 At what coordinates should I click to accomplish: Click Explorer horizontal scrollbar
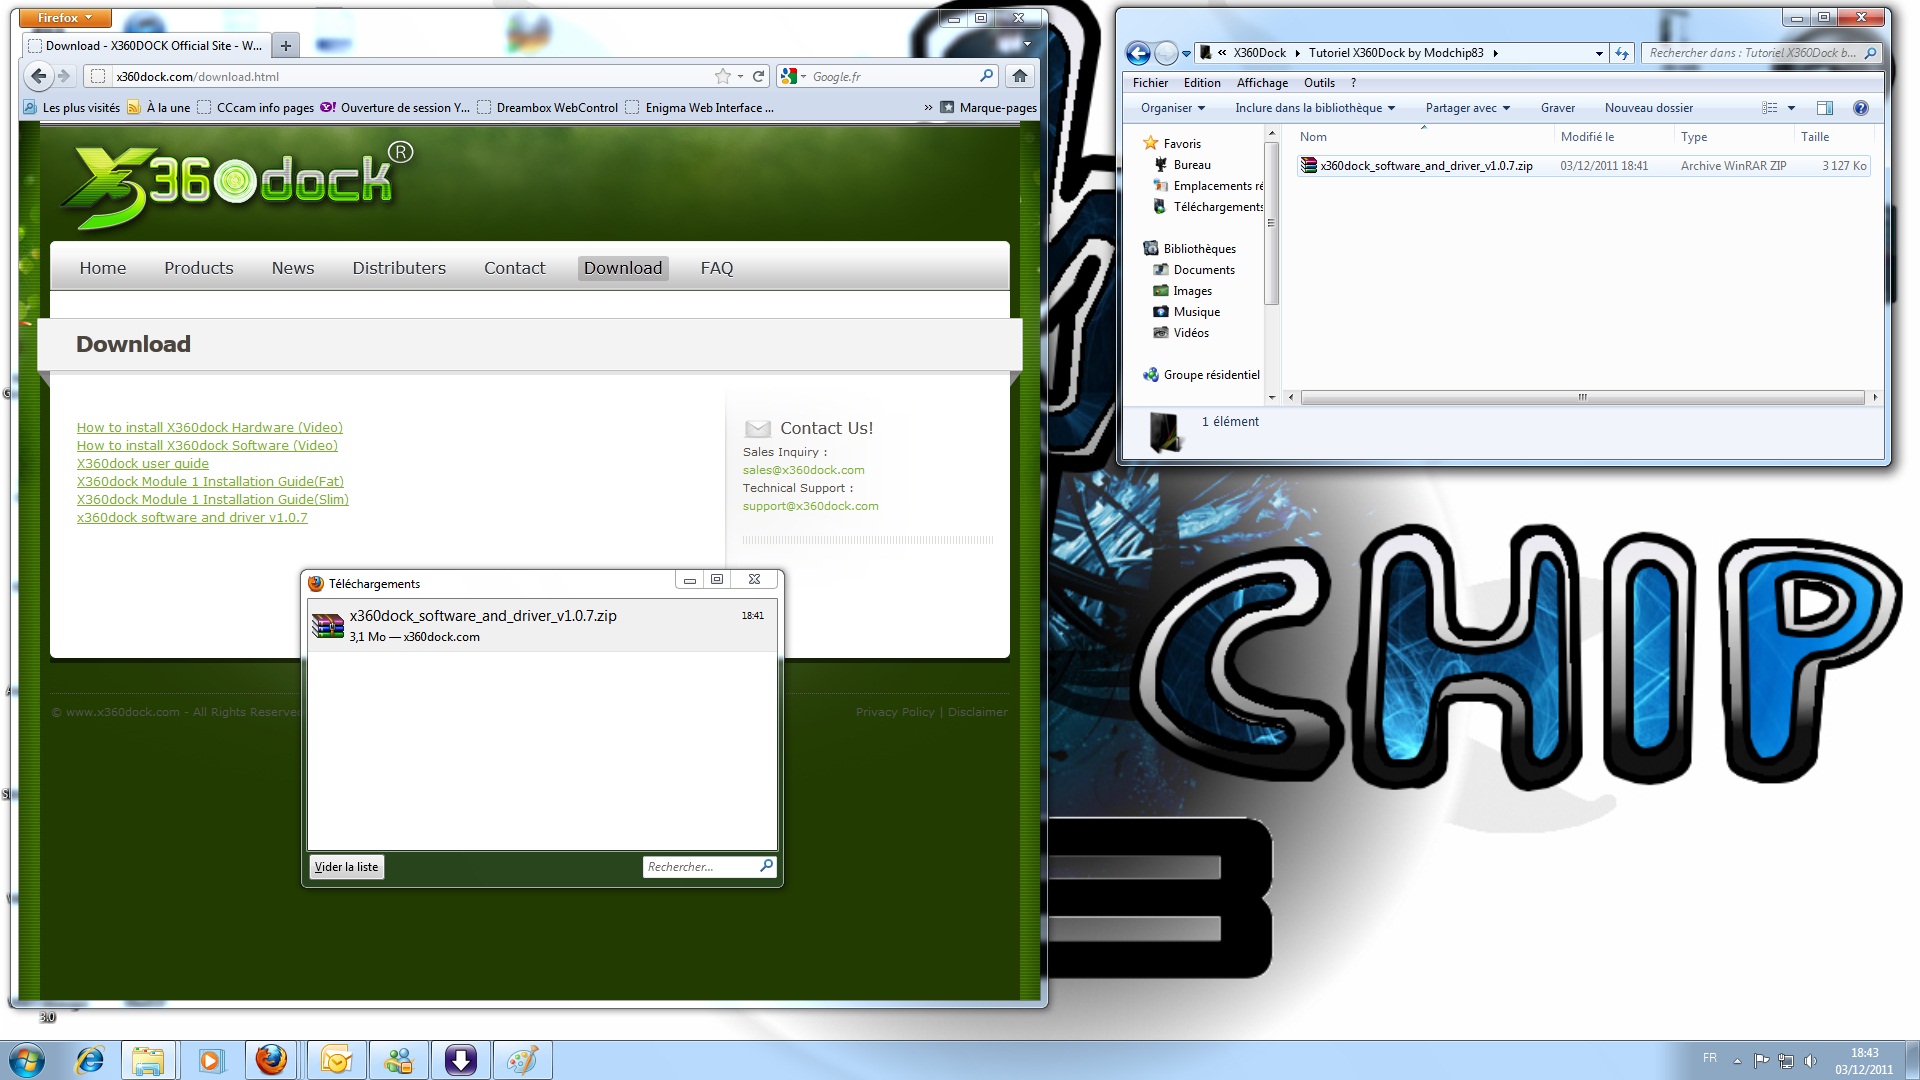(x=1582, y=398)
